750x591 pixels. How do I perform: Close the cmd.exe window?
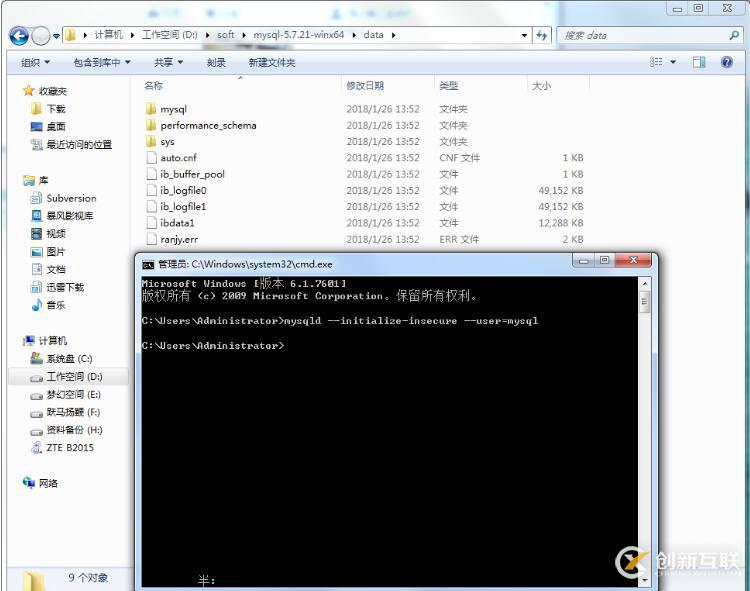[x=633, y=261]
